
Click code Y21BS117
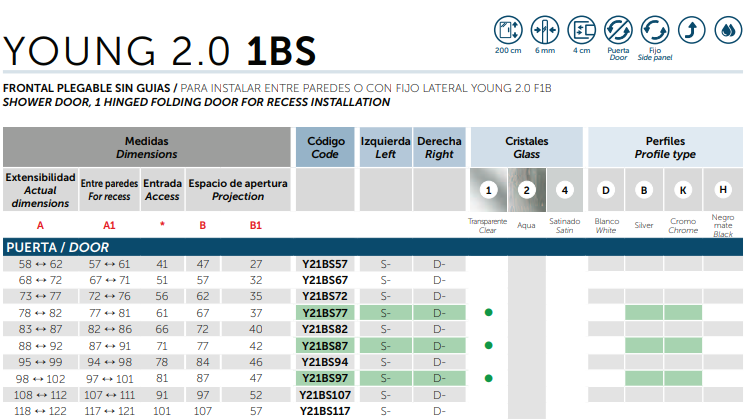(325, 411)
